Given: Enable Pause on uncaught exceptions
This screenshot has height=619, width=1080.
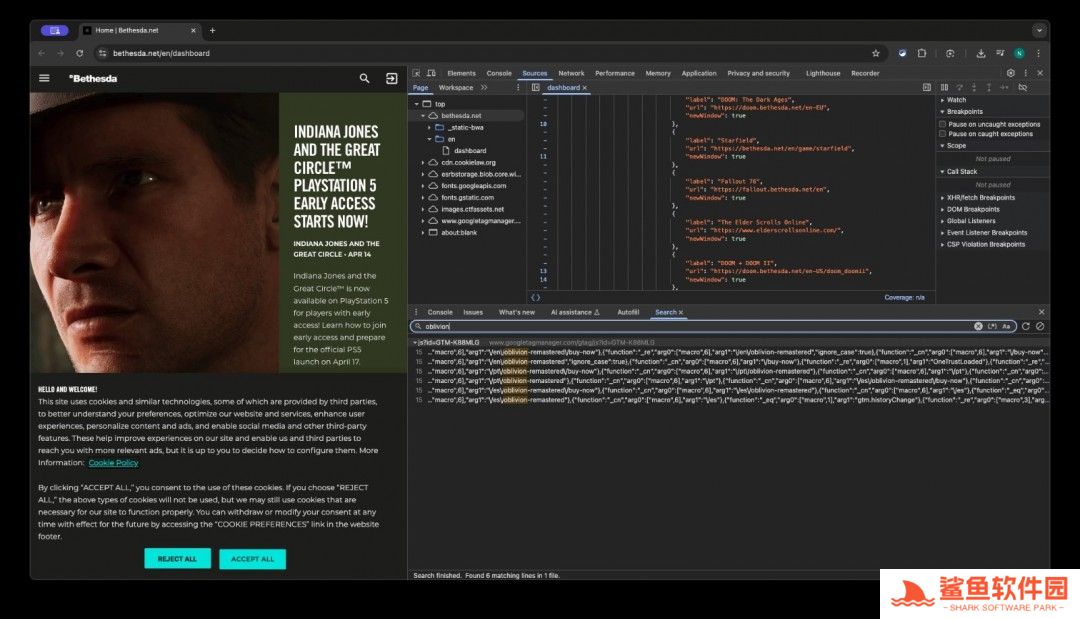Looking at the screenshot, I should point(943,124).
